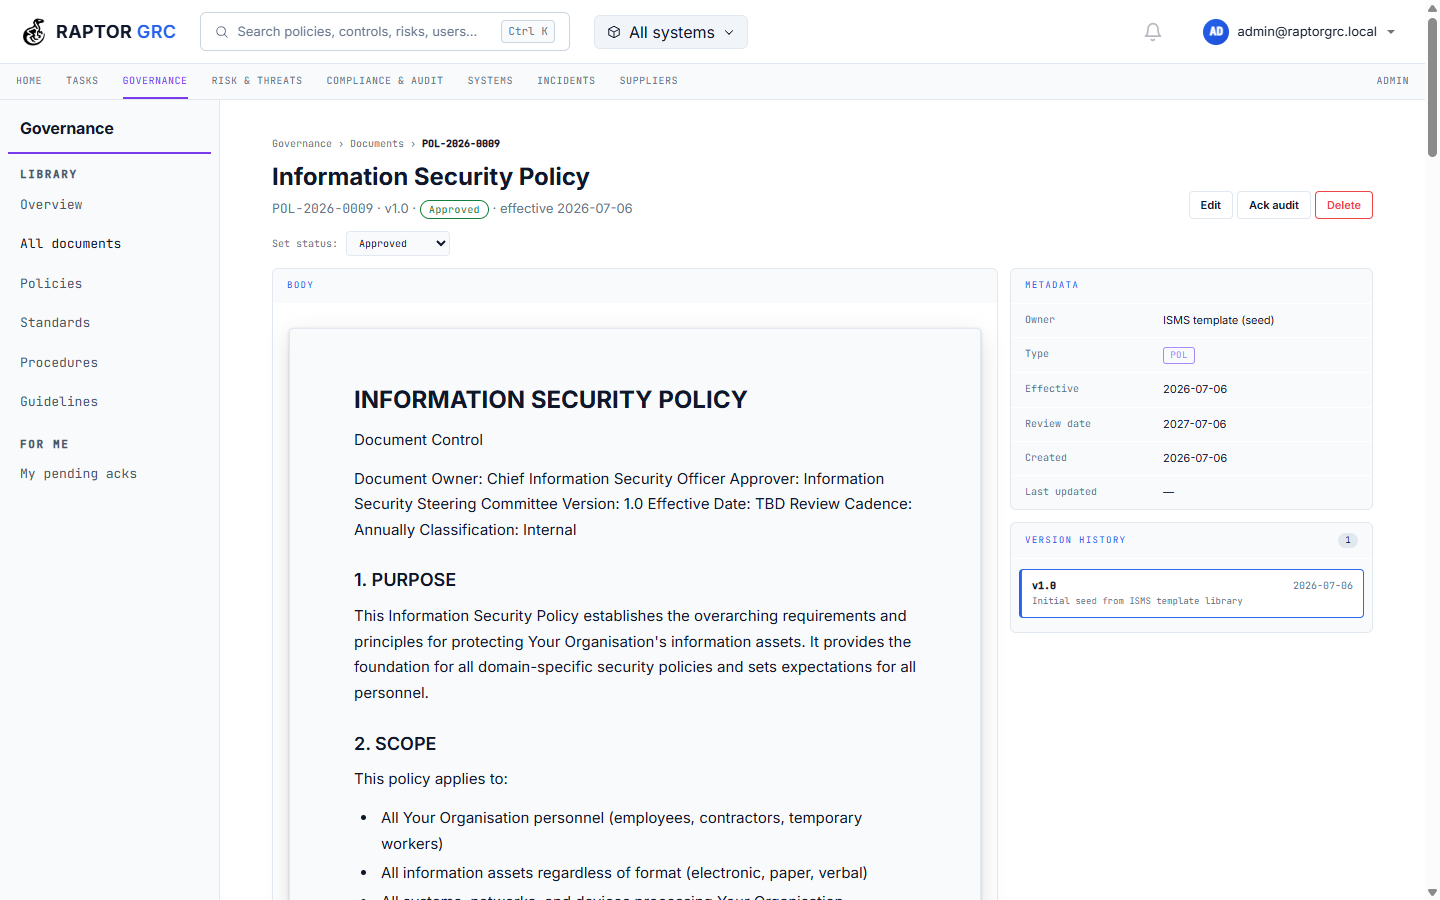This screenshot has height=900, width=1440.
Task: Open the Tasks tab
Action: tap(82, 81)
